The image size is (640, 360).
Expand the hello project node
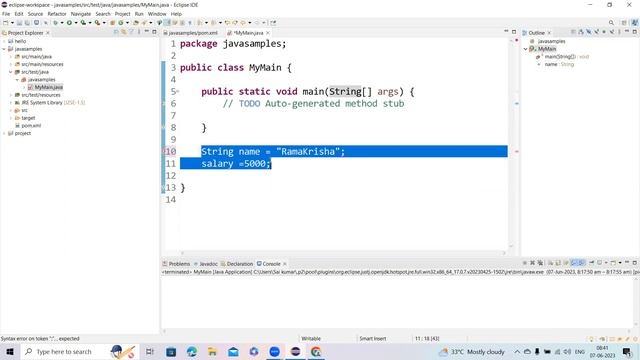(x=4, y=41)
